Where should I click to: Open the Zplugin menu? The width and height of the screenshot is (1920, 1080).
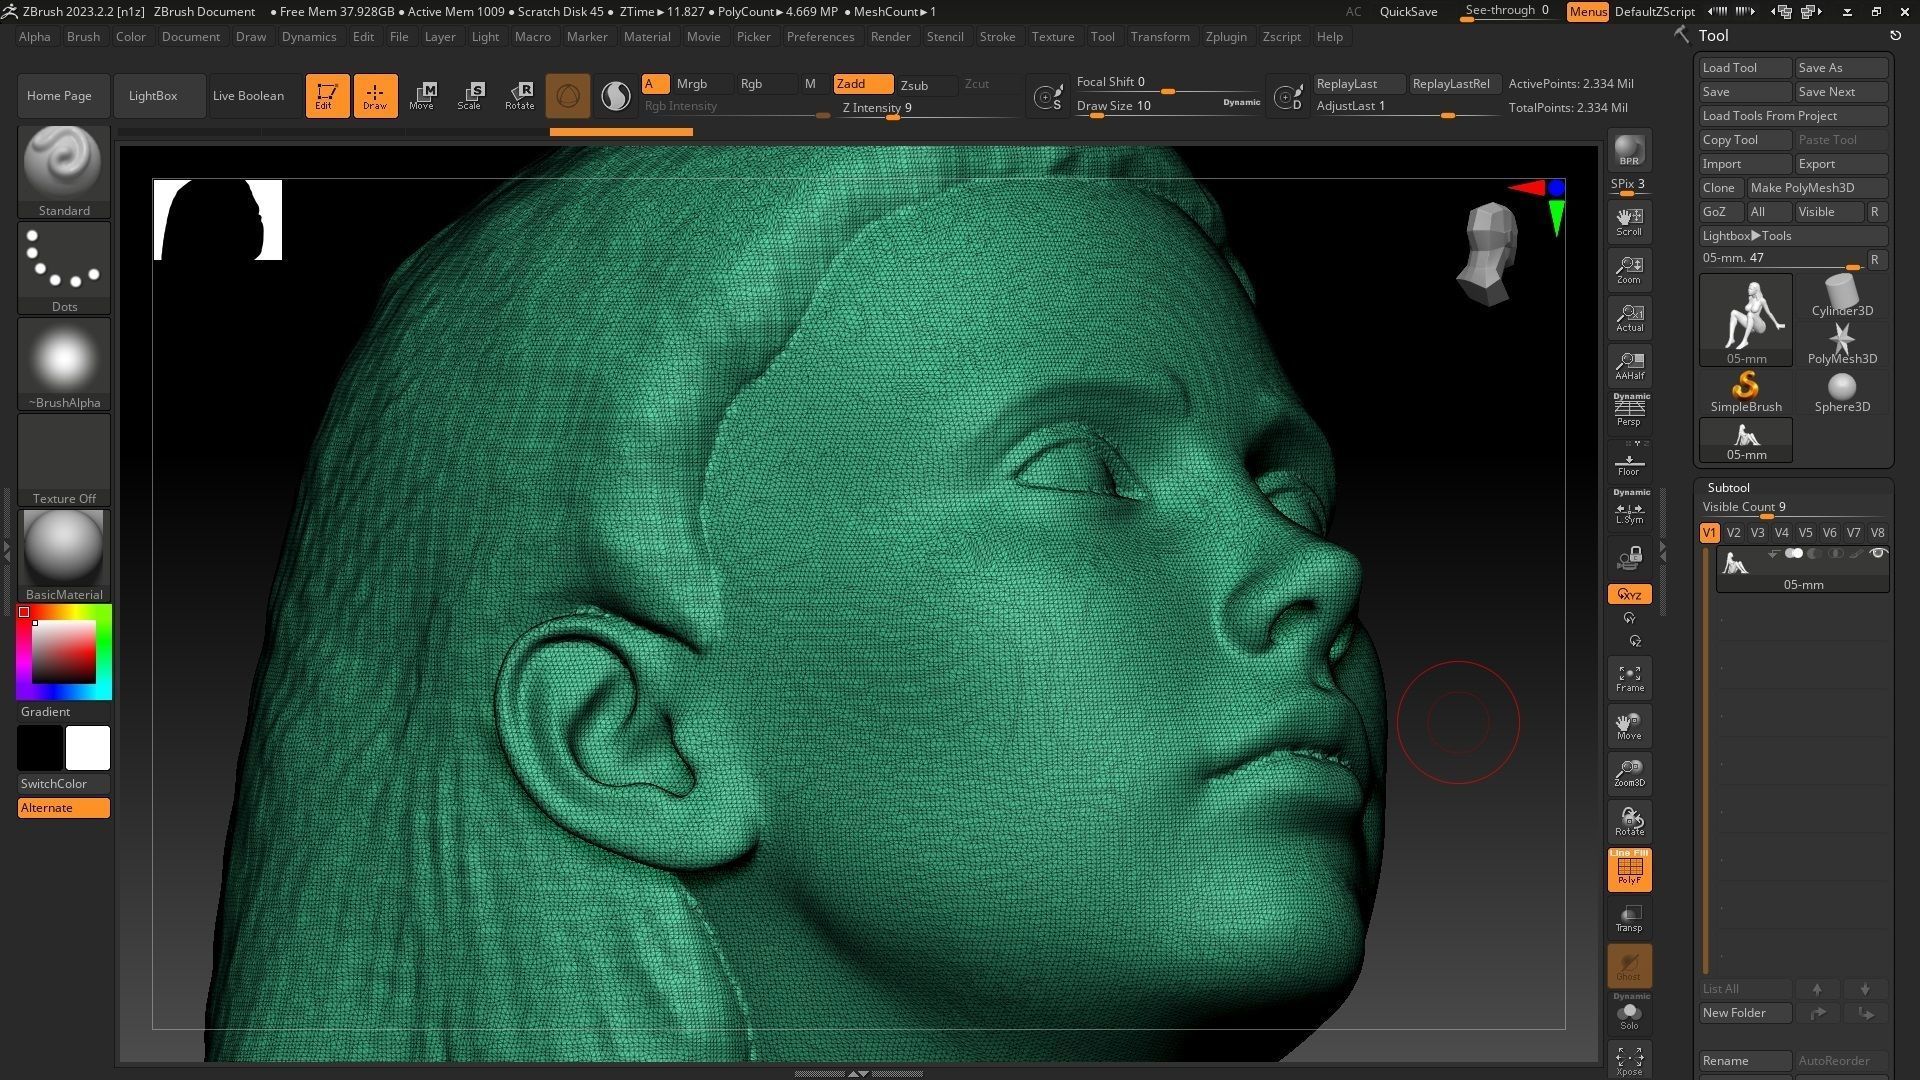pos(1226,36)
